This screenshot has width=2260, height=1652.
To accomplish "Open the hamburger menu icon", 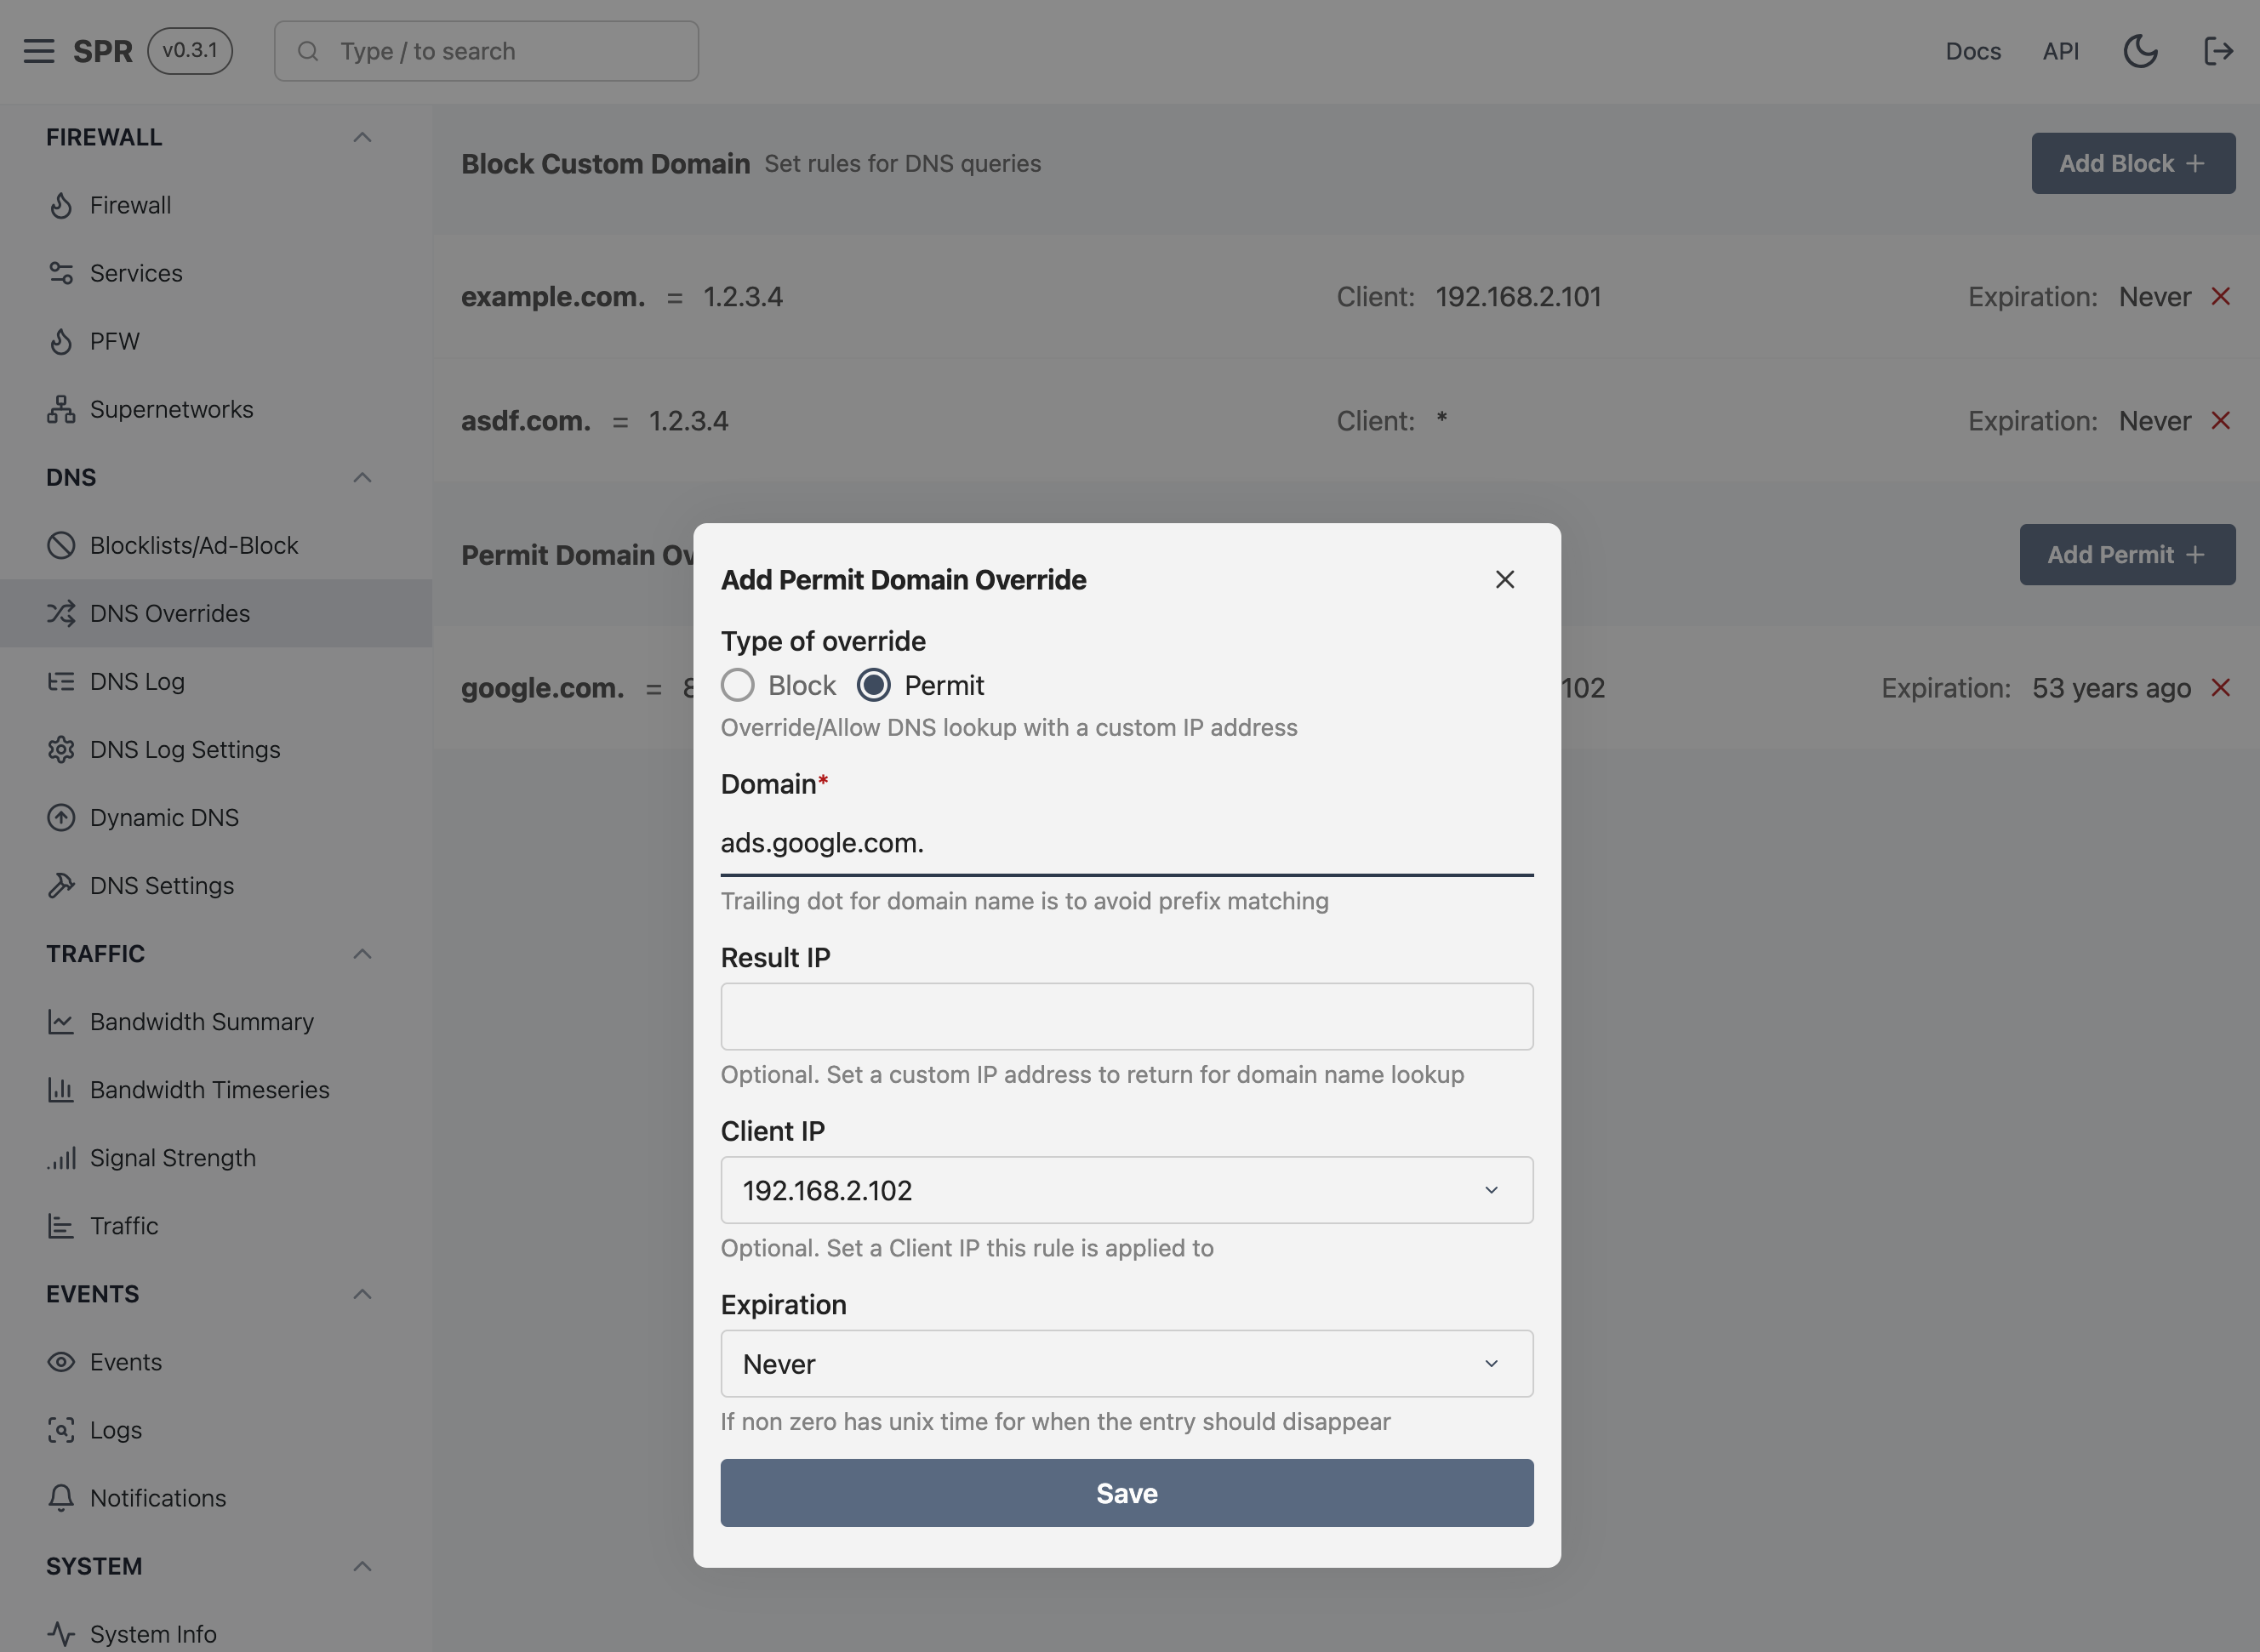I will click(39, 51).
